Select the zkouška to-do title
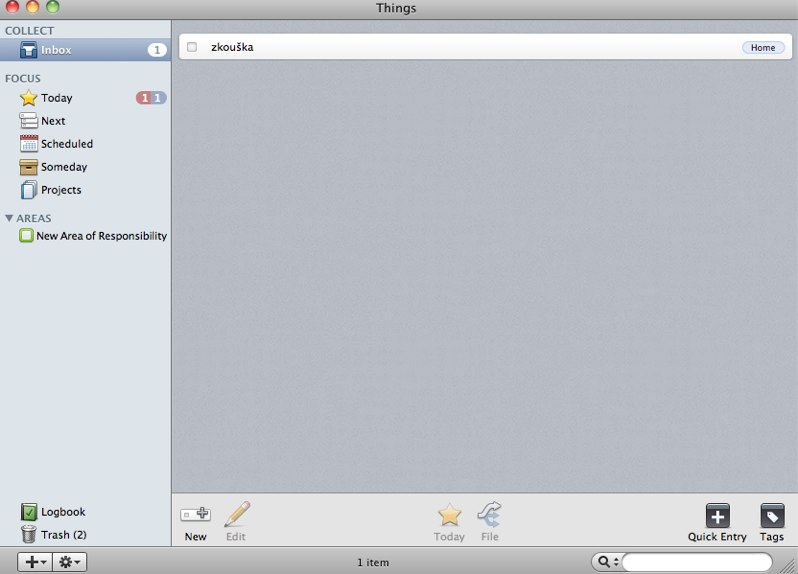 pyautogui.click(x=232, y=47)
